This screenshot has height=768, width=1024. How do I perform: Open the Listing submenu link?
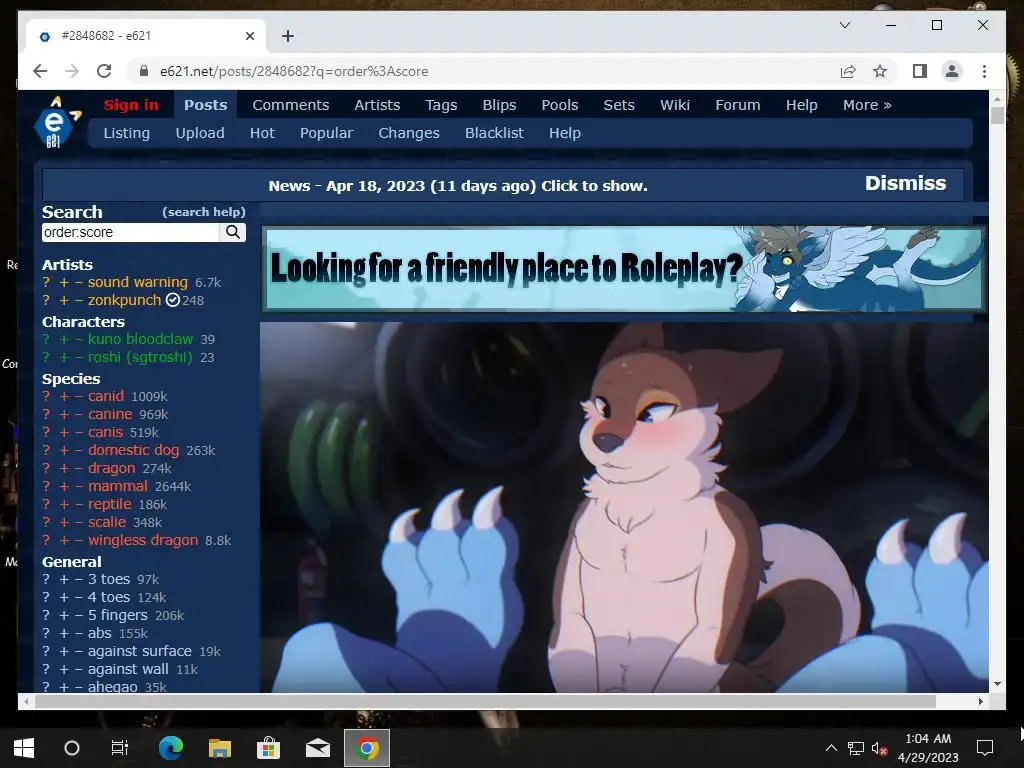[x=127, y=133]
